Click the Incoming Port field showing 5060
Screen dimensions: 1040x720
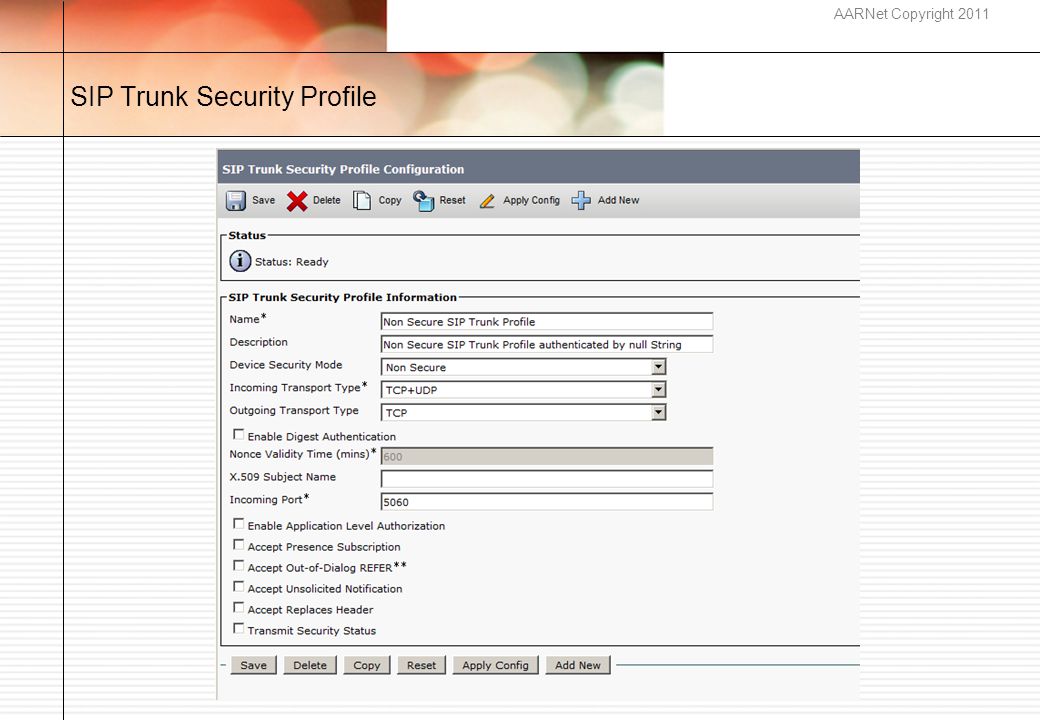click(x=547, y=502)
